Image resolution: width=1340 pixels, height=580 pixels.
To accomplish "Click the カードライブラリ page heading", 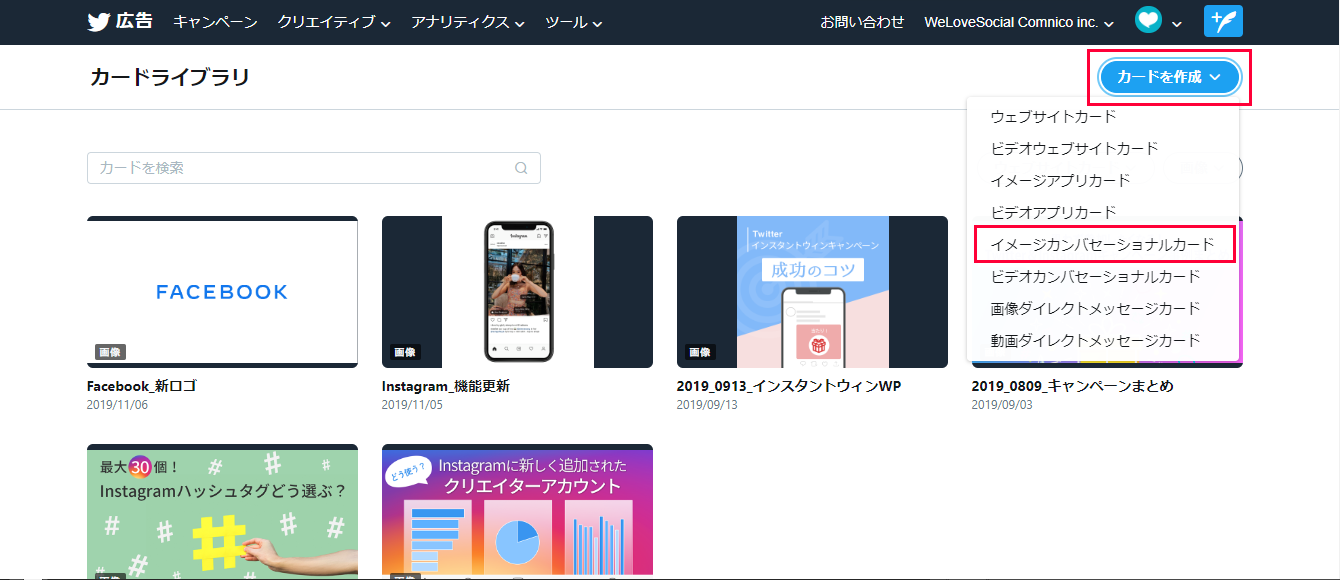I will [x=170, y=77].
